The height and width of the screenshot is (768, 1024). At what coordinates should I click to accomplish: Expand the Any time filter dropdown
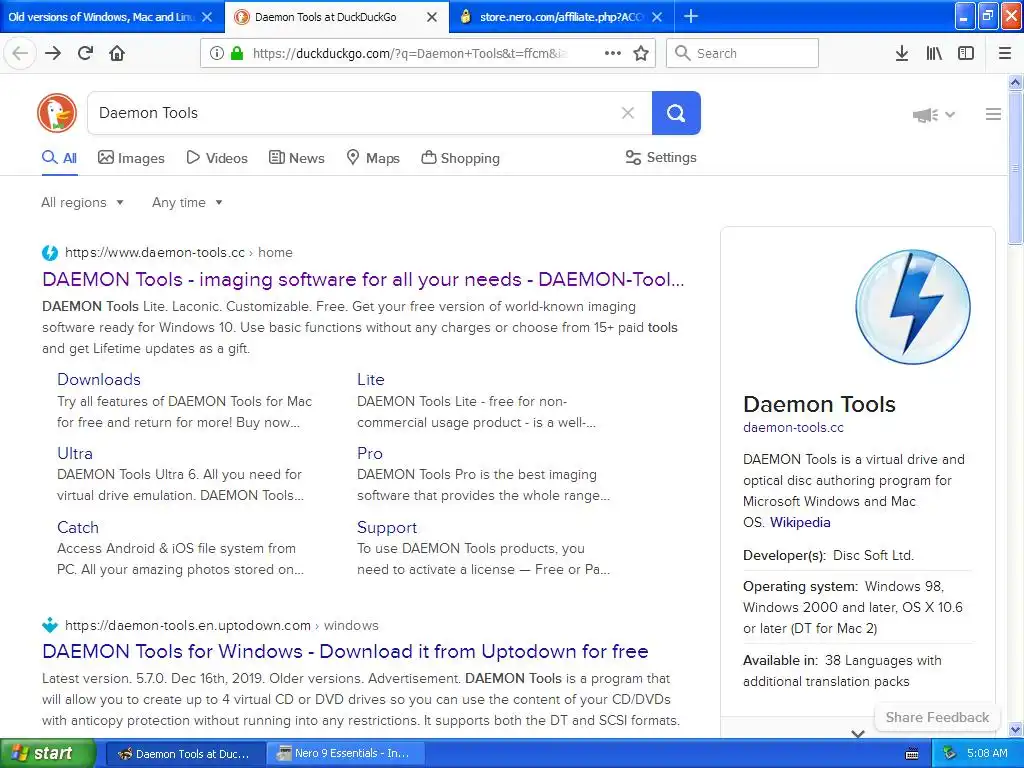click(187, 202)
